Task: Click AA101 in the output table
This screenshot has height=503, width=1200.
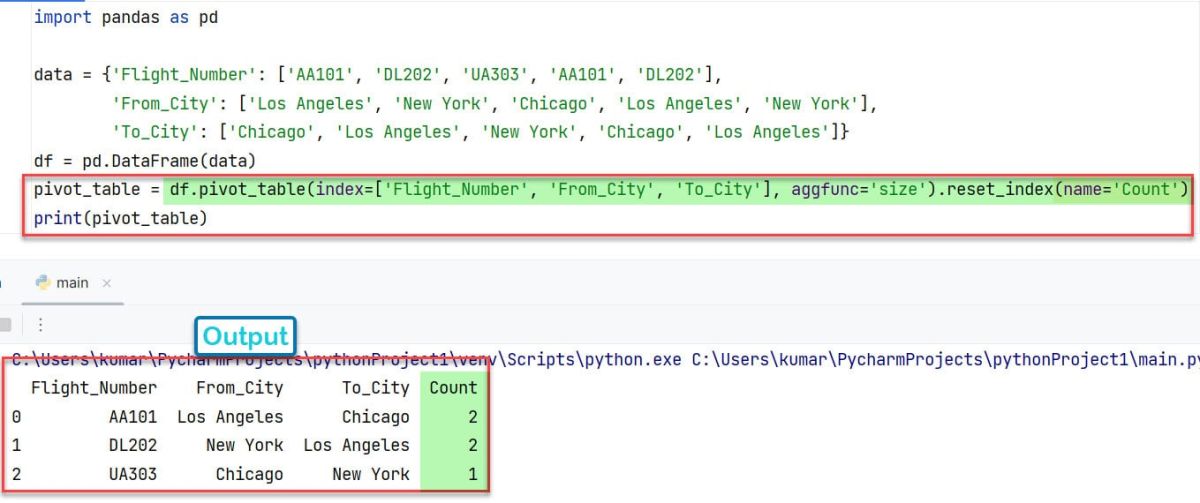Action: tap(133, 417)
